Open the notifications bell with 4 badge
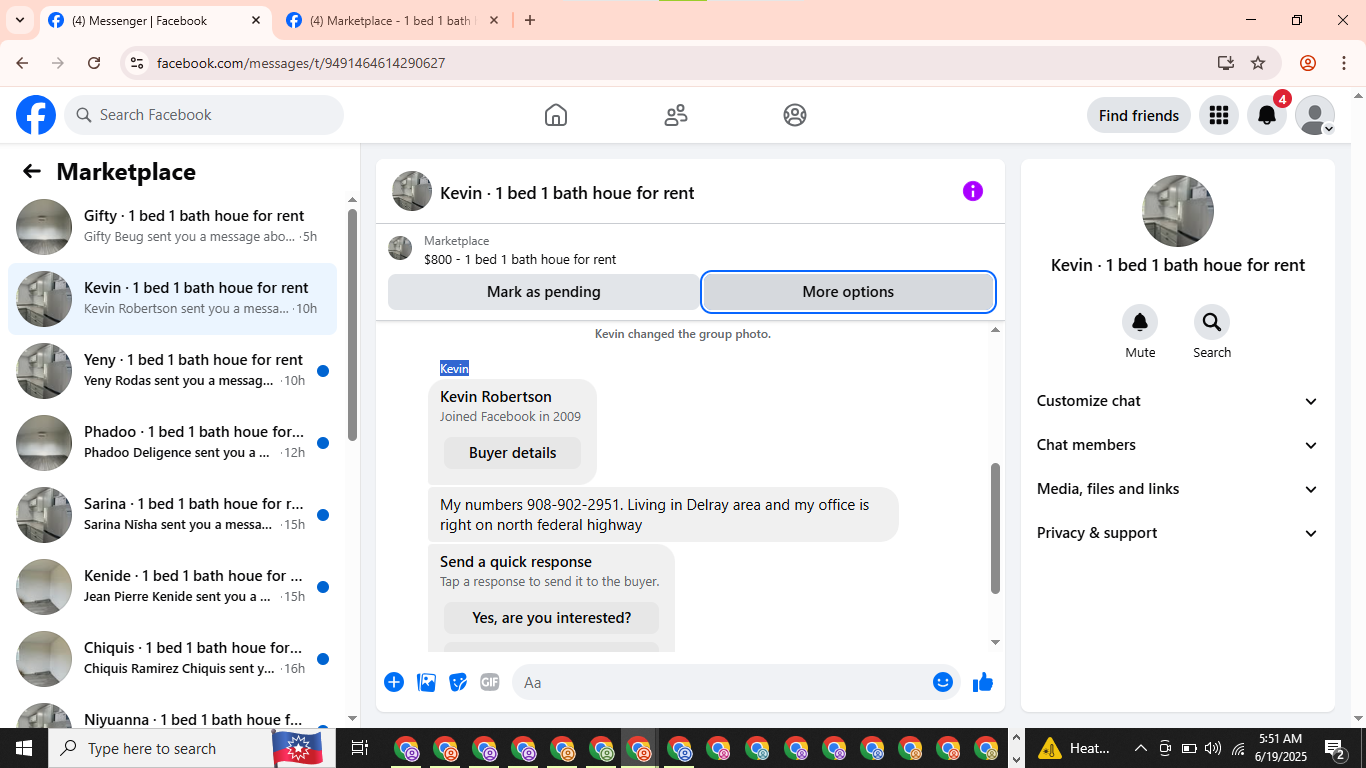Viewport: 1366px width, 768px height. pos(1266,115)
